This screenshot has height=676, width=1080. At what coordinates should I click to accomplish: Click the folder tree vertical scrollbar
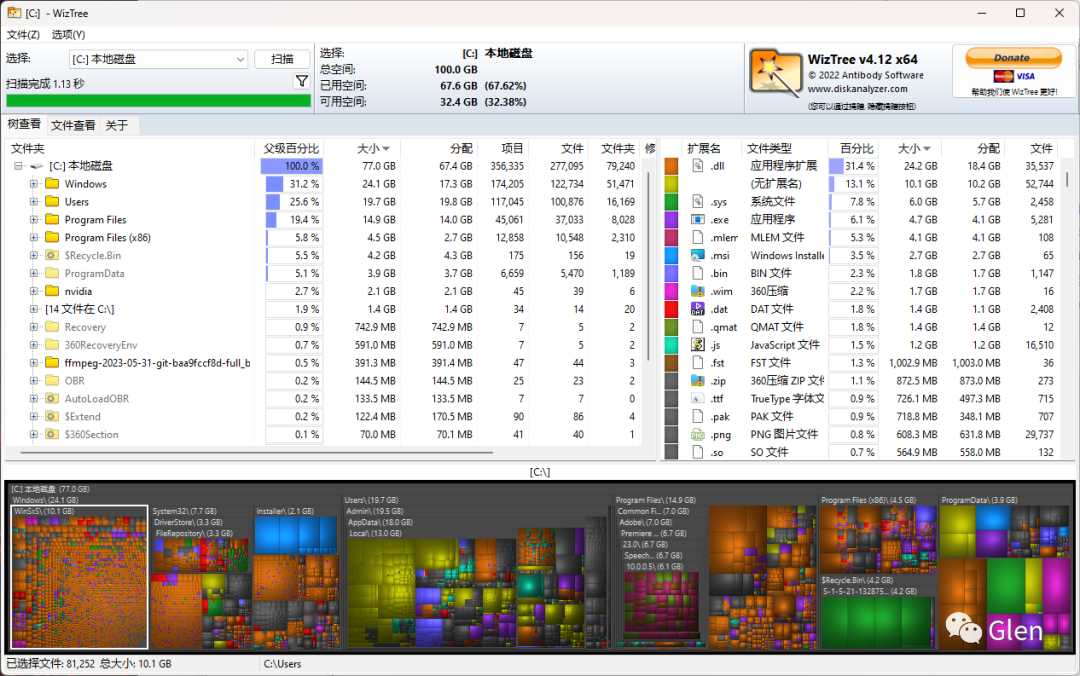(x=648, y=265)
